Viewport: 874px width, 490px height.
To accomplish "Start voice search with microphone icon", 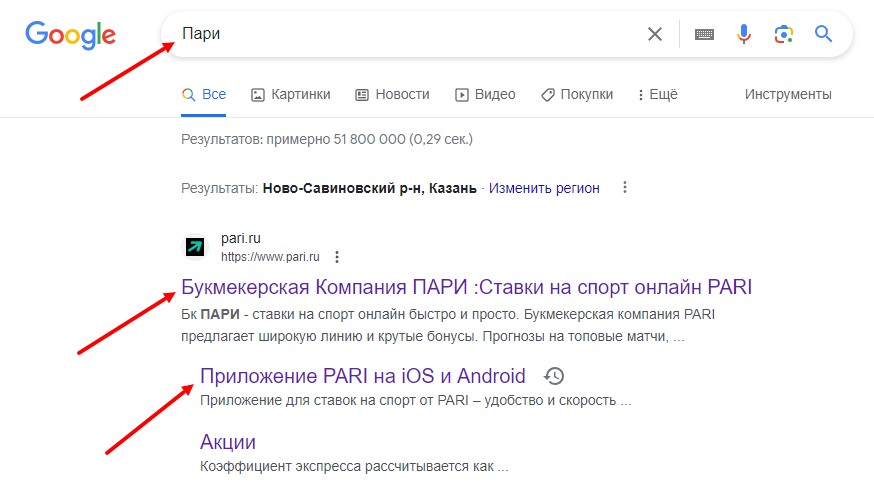I will pyautogui.click(x=744, y=34).
